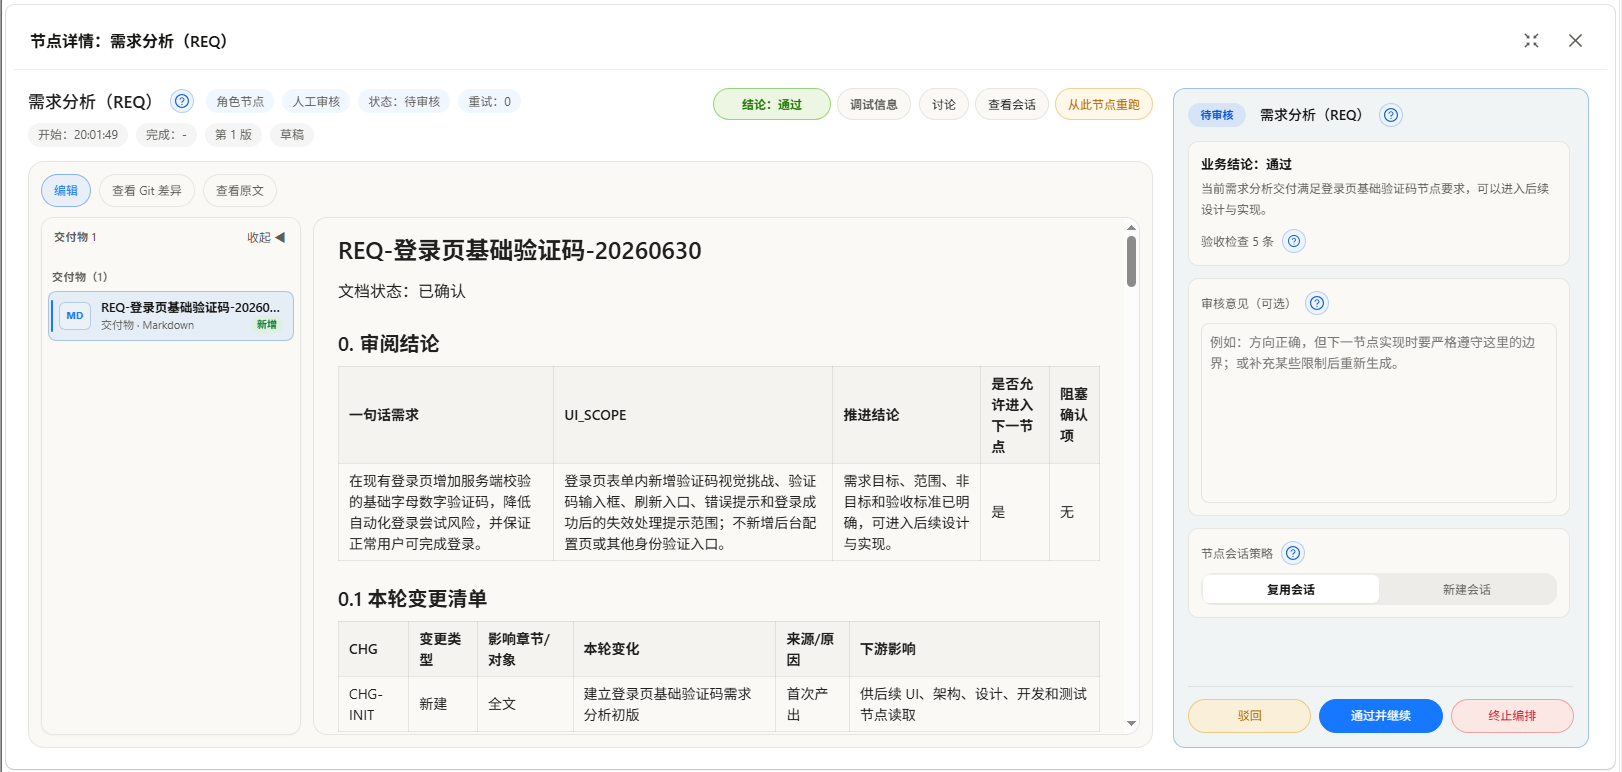Click help icon beside 节点会话策略
This screenshot has height=772, width=1622.
(x=1293, y=553)
